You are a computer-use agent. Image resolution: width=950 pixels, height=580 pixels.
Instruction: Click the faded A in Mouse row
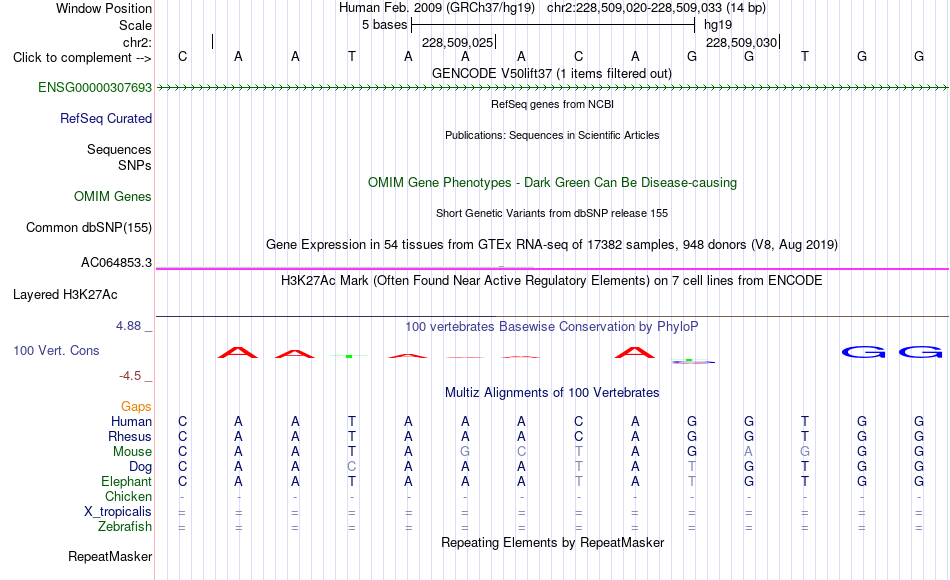point(749,452)
